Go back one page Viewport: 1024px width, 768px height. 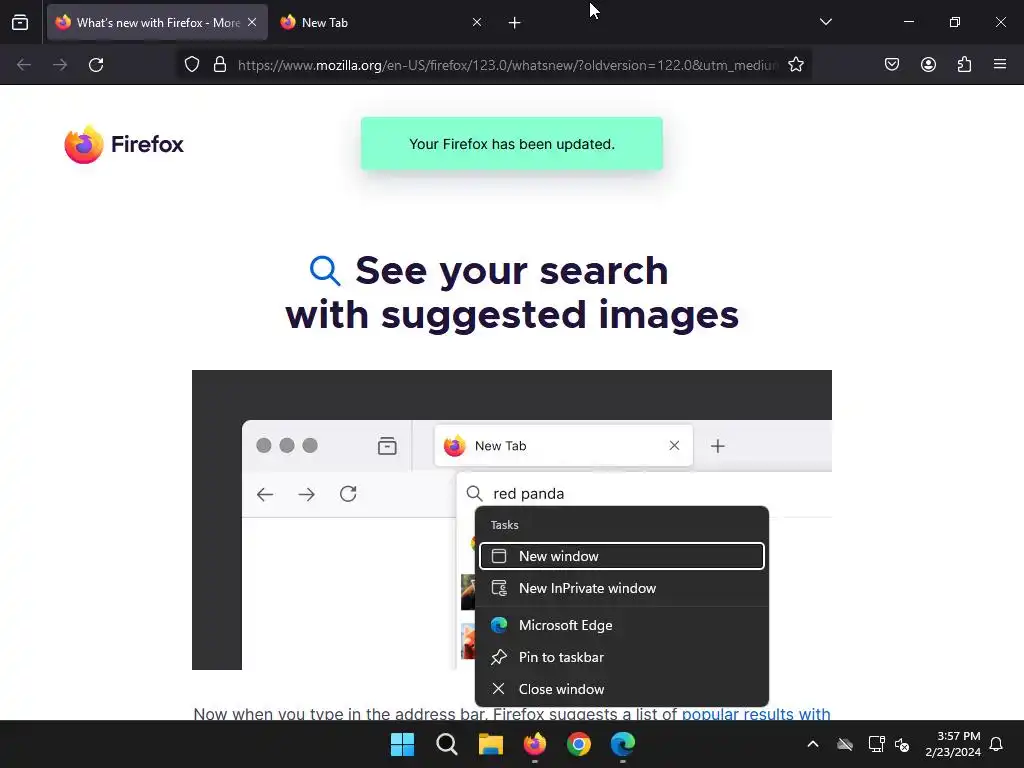pyautogui.click(x=24, y=65)
